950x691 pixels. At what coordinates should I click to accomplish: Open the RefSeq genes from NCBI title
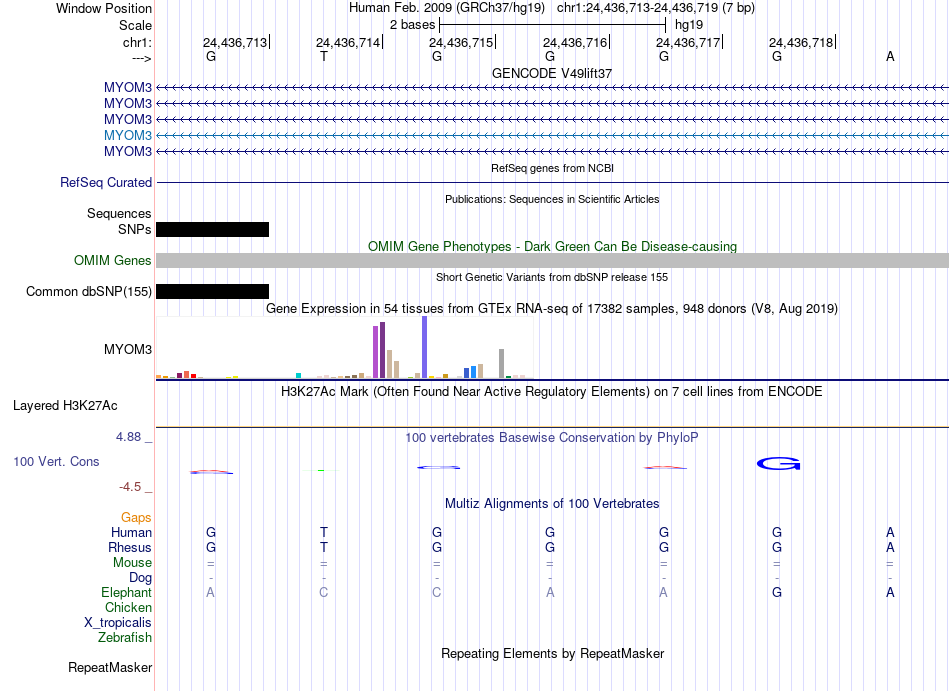click(x=552, y=168)
